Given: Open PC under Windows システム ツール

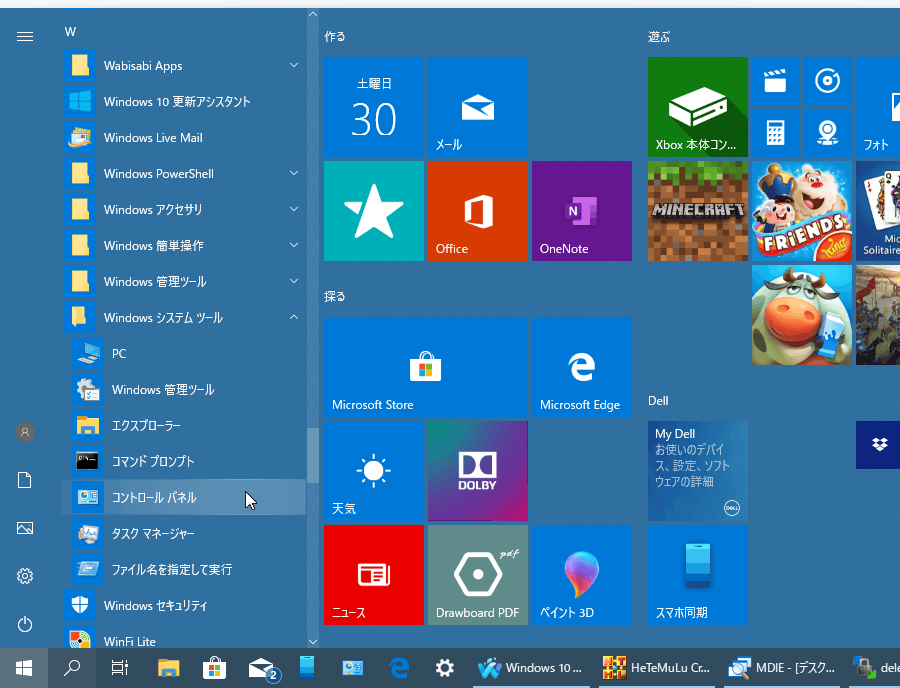Looking at the screenshot, I should 183,353.
